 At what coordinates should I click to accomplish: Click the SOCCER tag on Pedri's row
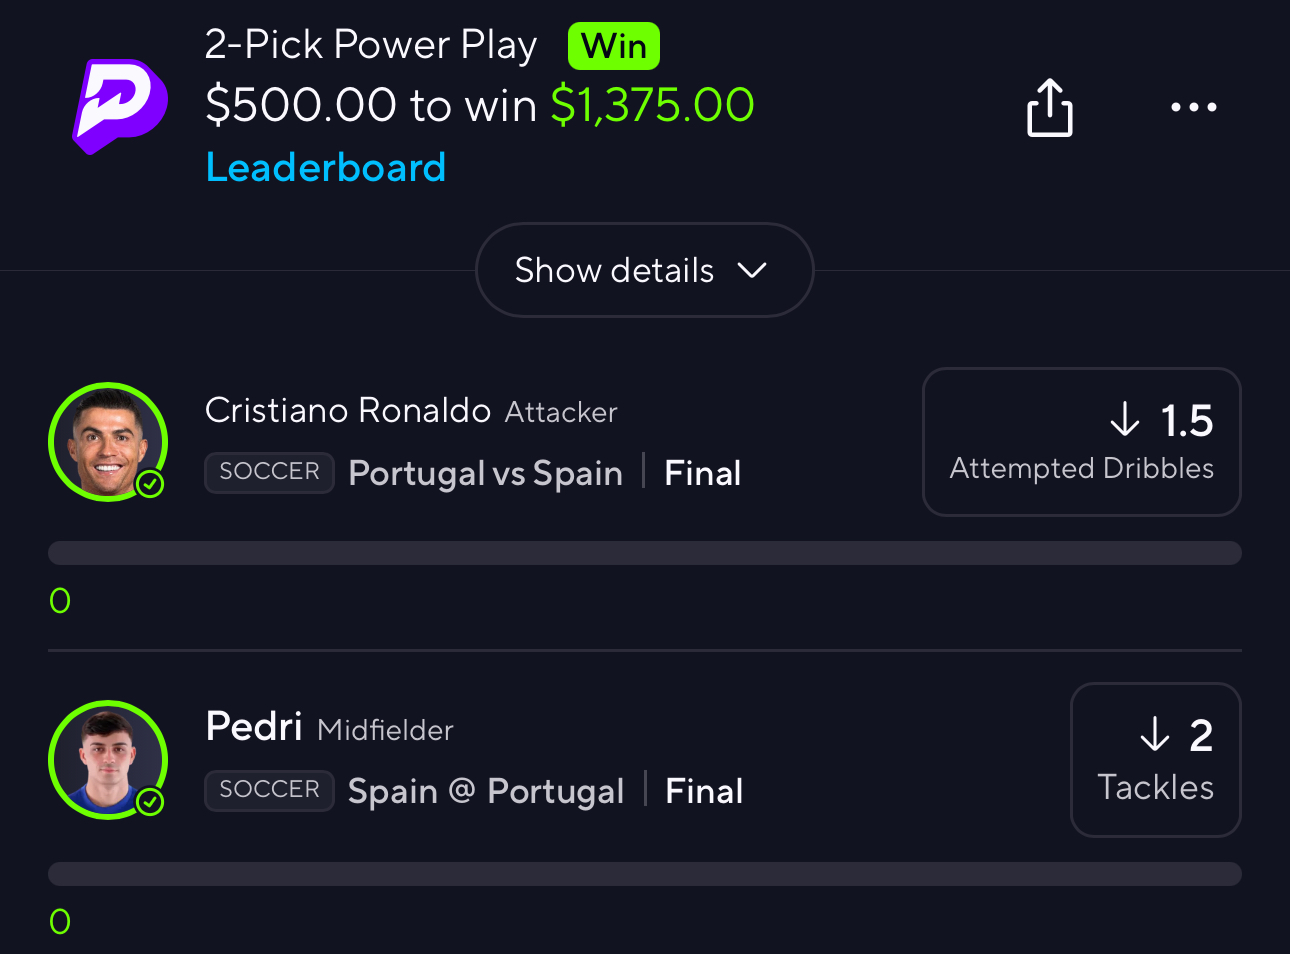point(269,790)
